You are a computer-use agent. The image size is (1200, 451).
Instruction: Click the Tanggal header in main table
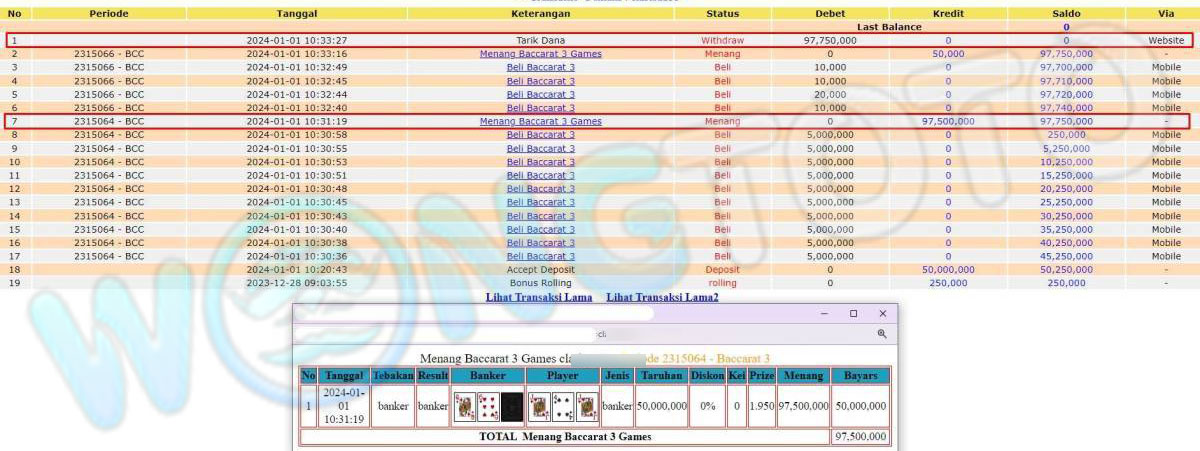297,14
